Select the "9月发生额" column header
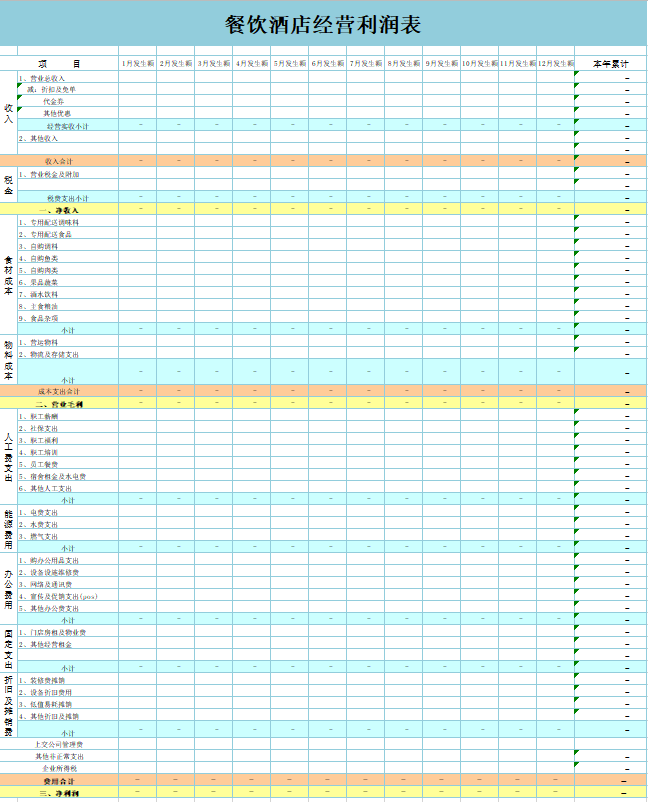648x802 pixels. tap(441, 63)
